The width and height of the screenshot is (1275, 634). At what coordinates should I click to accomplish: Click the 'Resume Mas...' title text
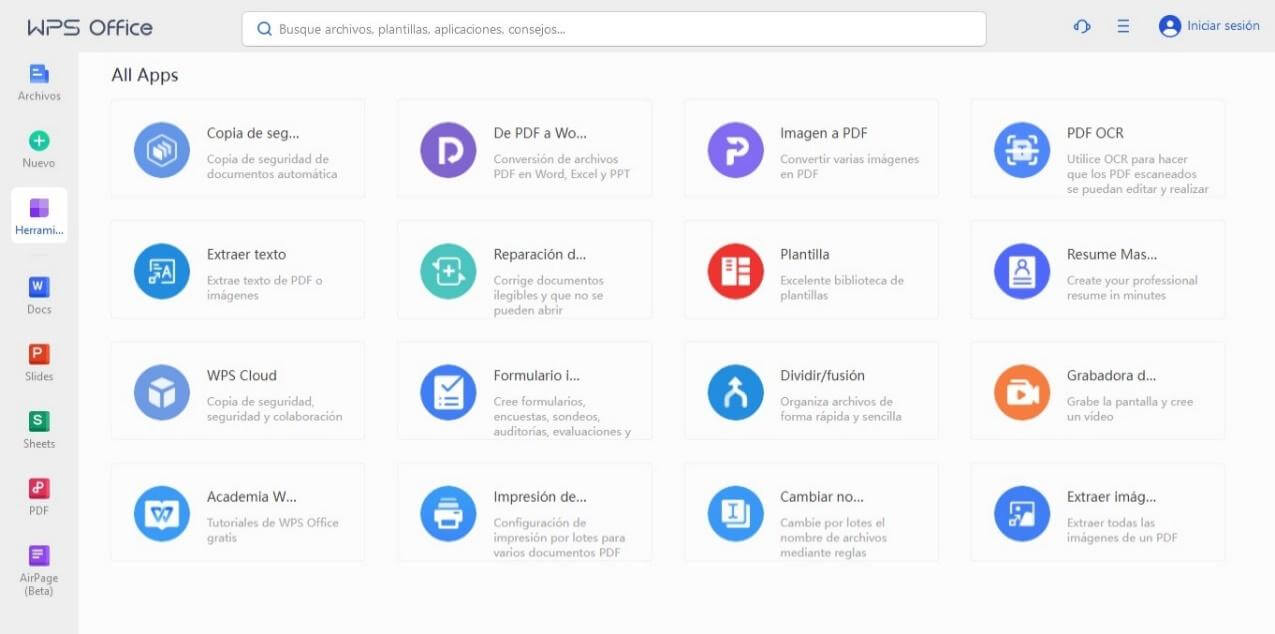[x=1112, y=254]
